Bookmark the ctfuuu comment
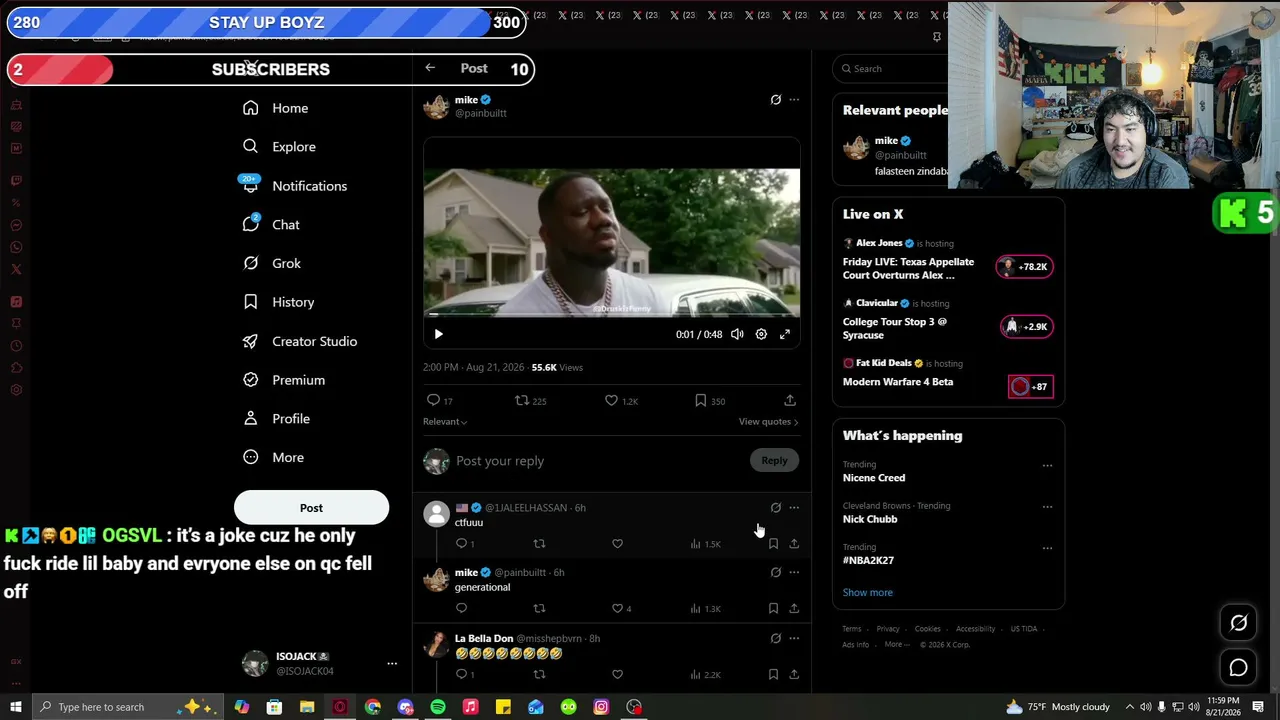1280x720 pixels. tap(773, 544)
